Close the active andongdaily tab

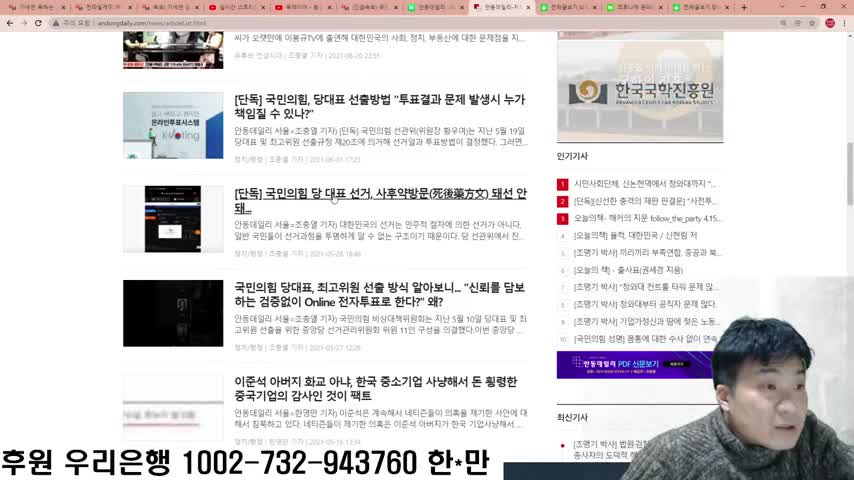coord(528,8)
